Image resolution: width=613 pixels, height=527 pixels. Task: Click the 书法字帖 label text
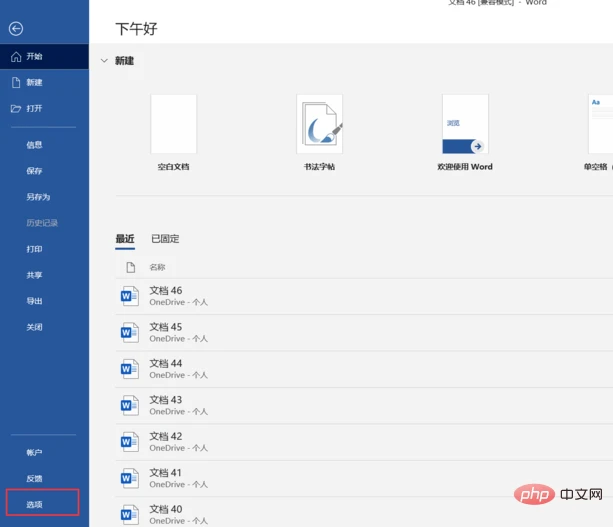pyautogui.click(x=319, y=167)
